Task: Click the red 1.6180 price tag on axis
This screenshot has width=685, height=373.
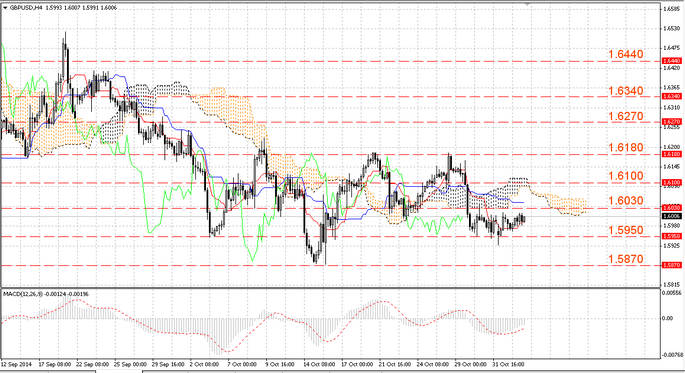Action: click(x=672, y=154)
